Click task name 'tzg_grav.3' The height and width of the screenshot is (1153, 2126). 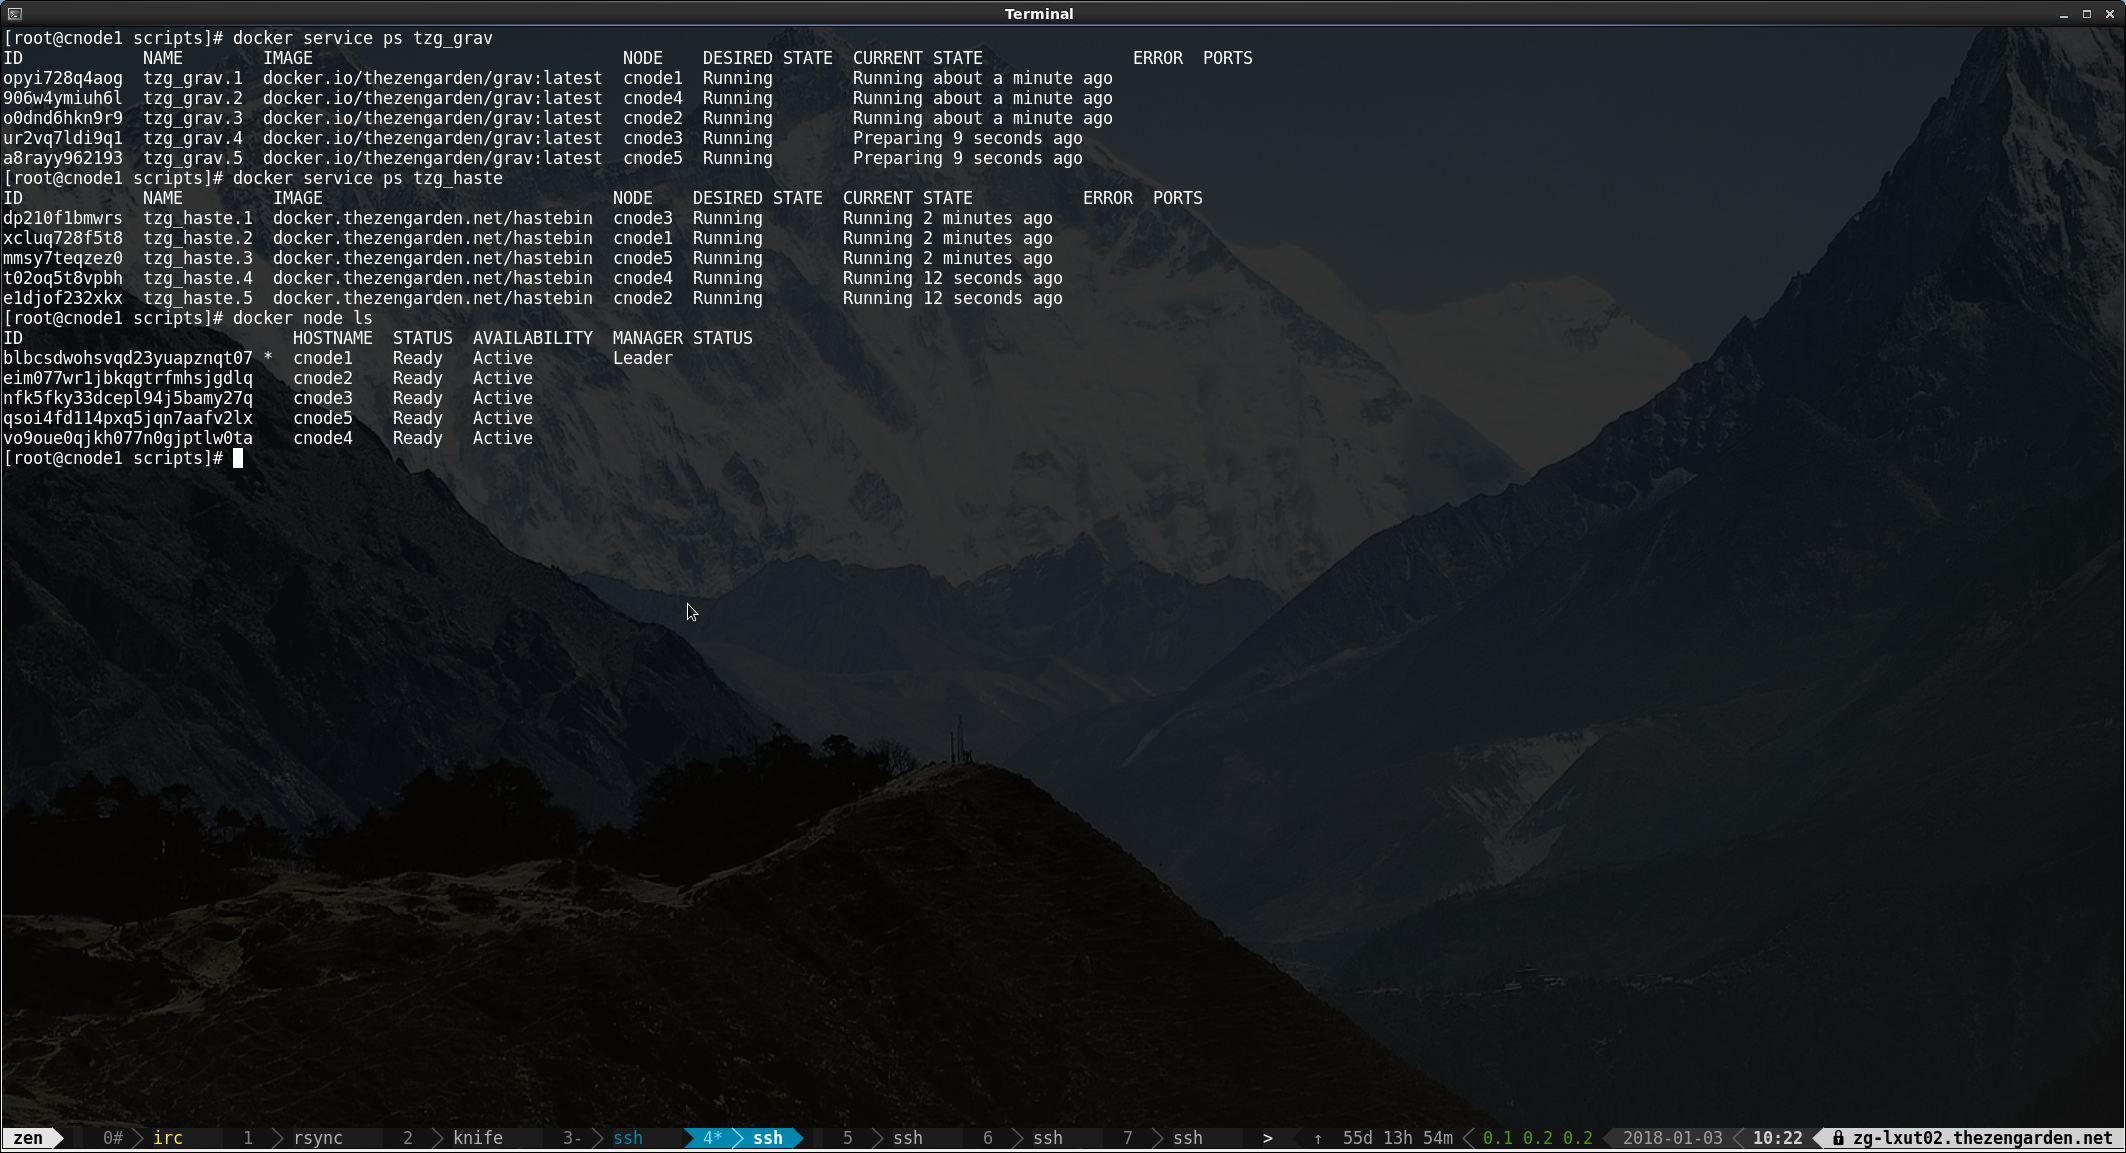(x=193, y=118)
